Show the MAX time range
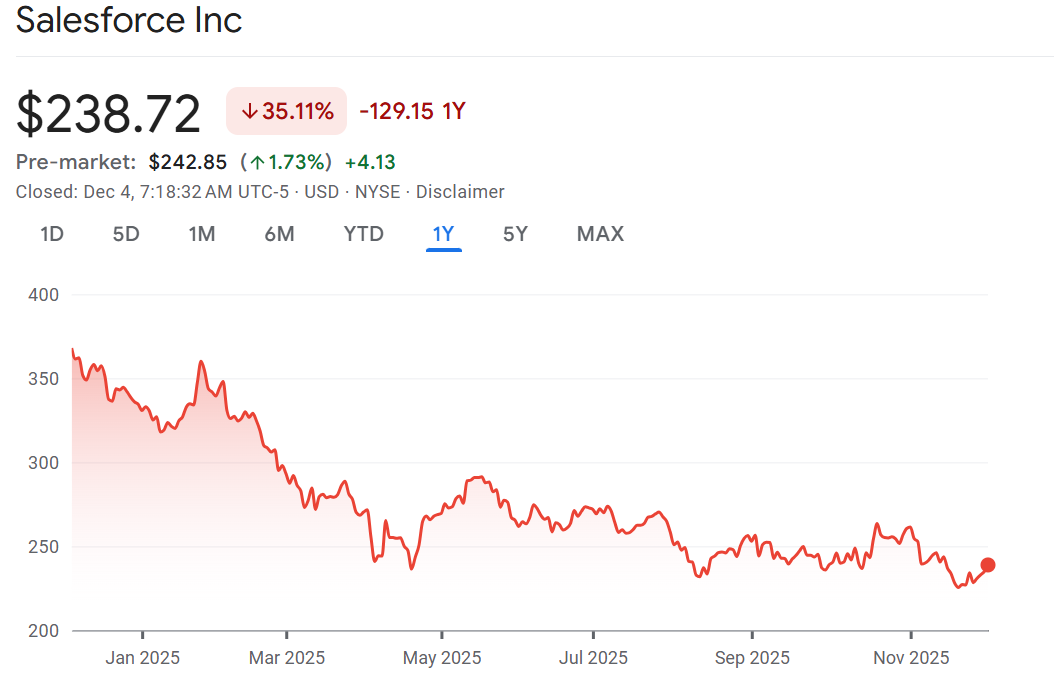1054x694 pixels. pos(600,234)
